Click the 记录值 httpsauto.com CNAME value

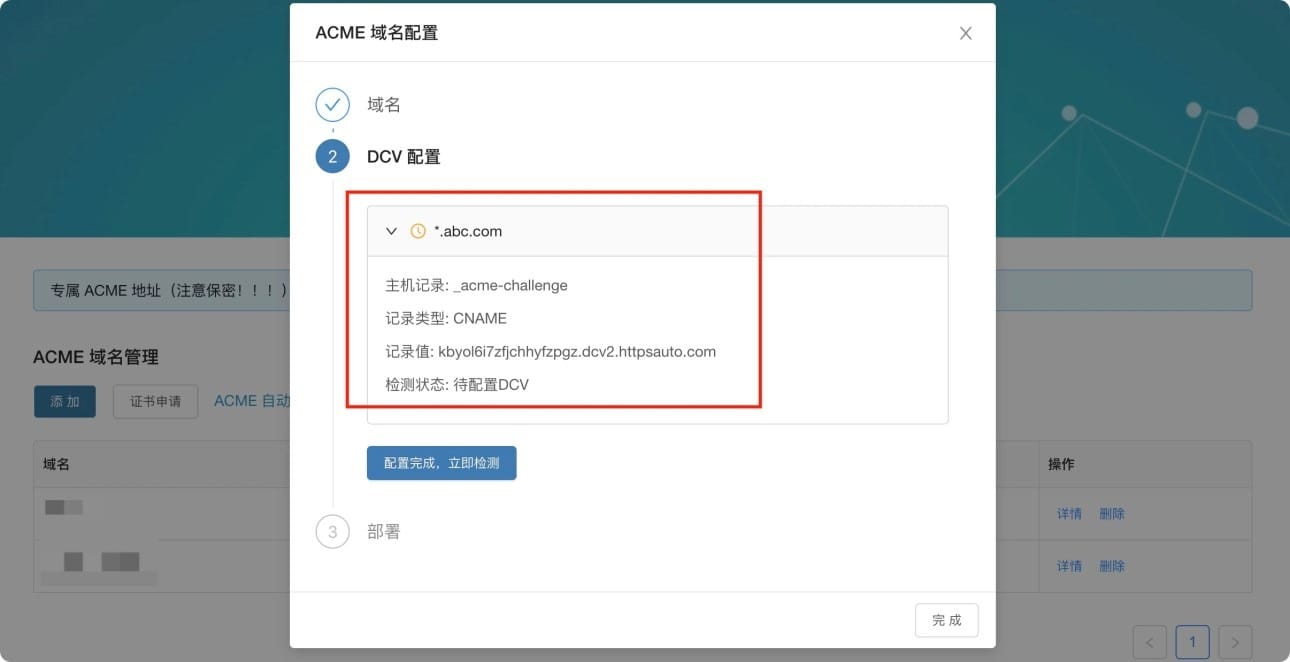[x=577, y=352]
